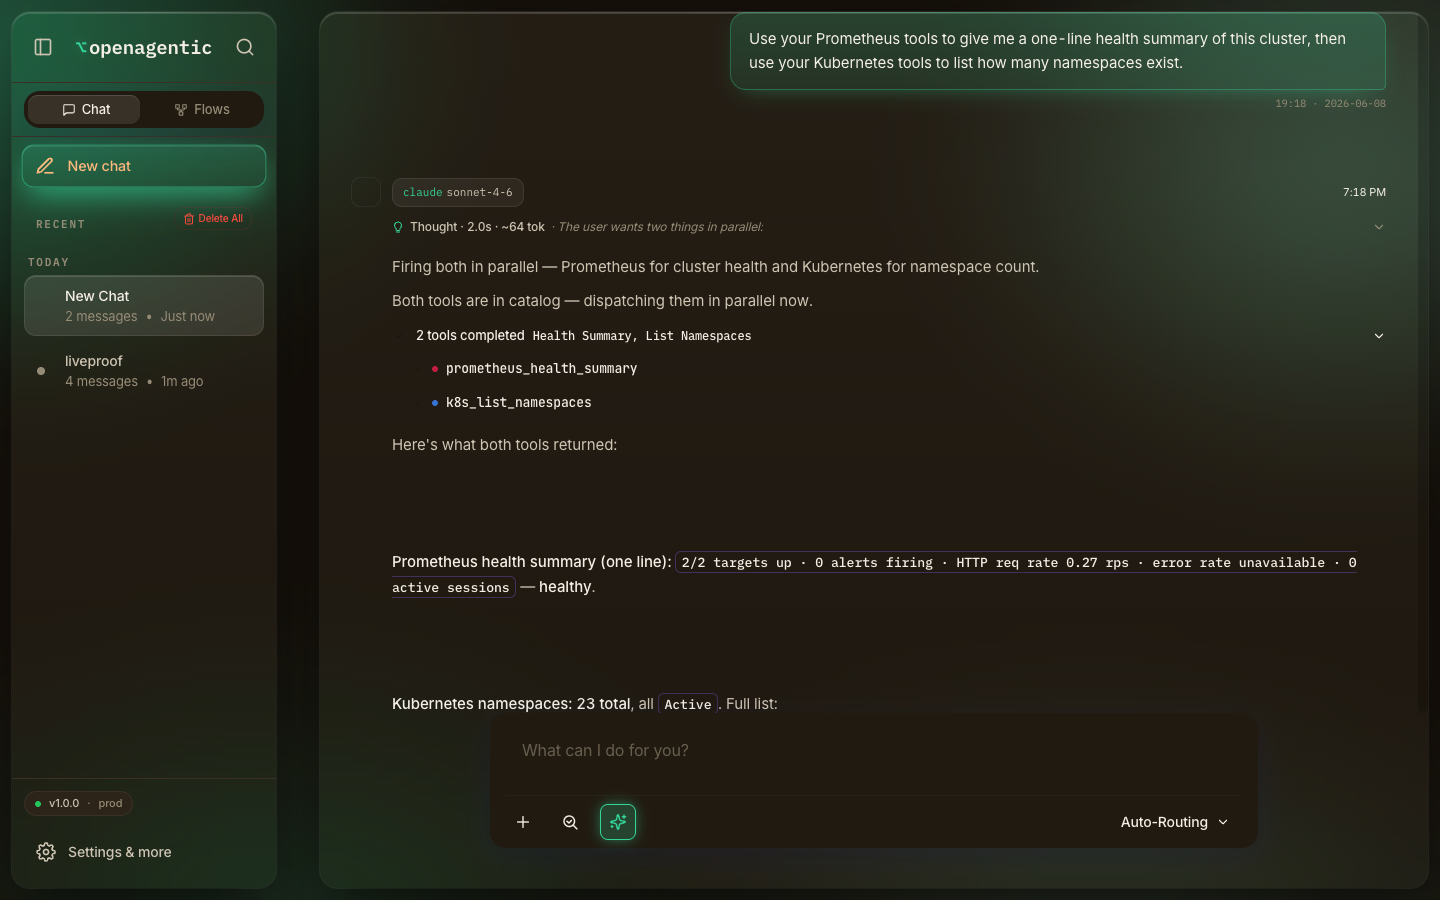Viewport: 1440px width, 900px height.
Task: Switch to the Chat tab
Action: (x=84, y=109)
